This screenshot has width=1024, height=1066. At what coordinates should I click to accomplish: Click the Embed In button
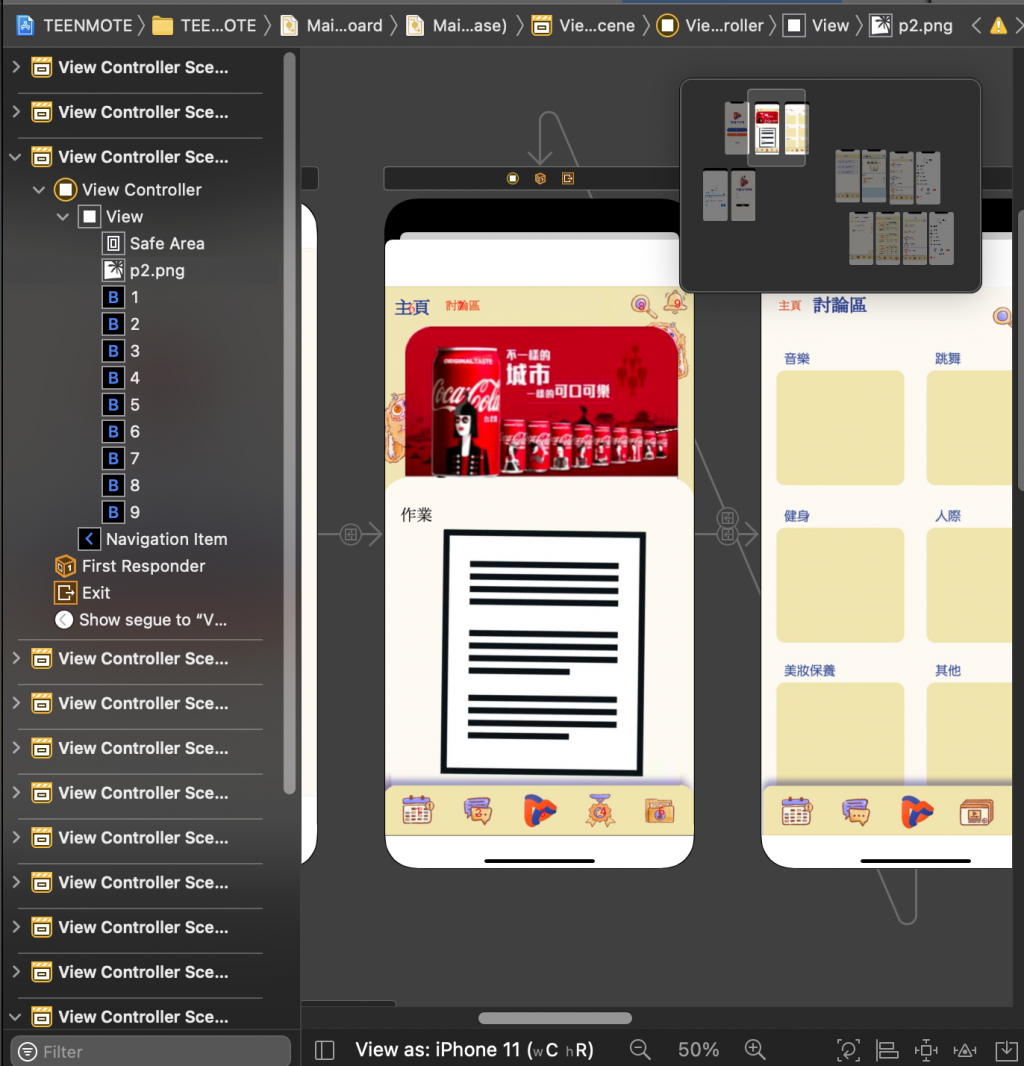click(x=1006, y=1050)
